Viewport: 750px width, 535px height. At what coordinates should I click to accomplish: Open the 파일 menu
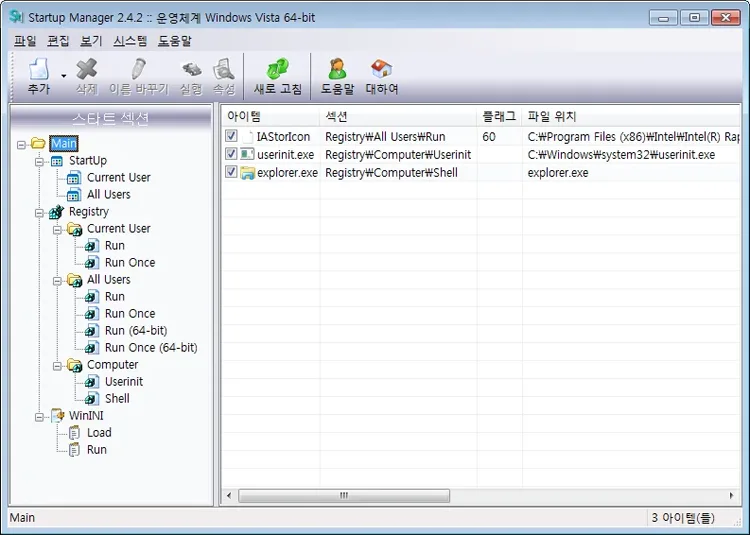pyautogui.click(x=25, y=41)
